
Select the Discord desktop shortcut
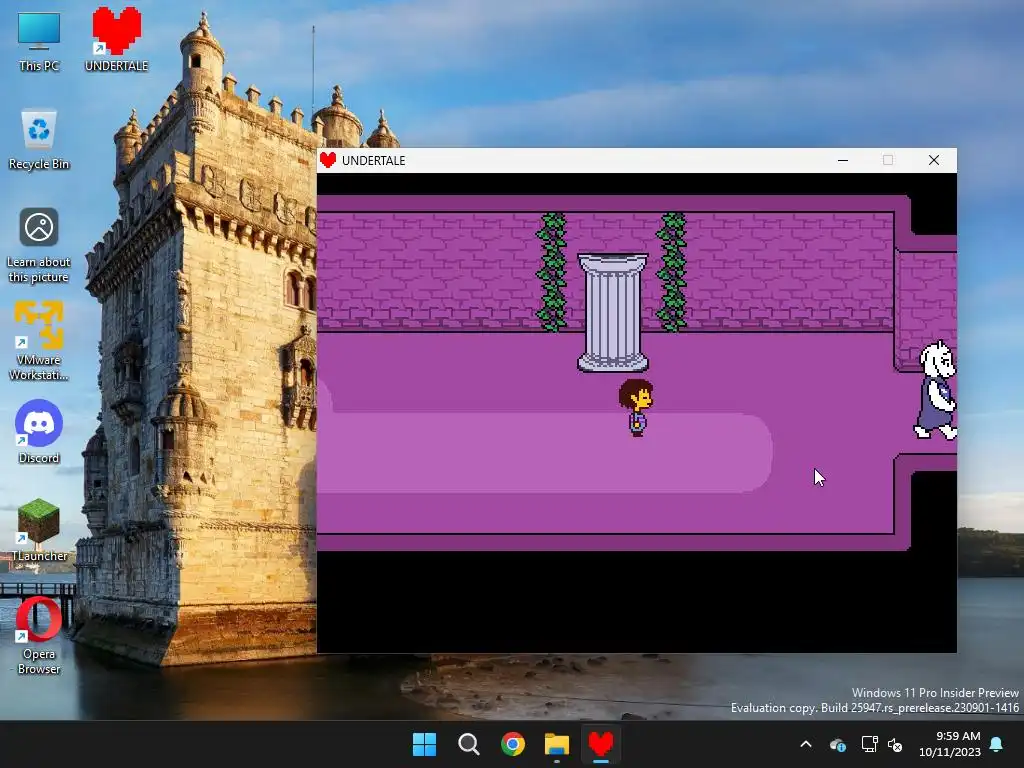tap(39, 432)
